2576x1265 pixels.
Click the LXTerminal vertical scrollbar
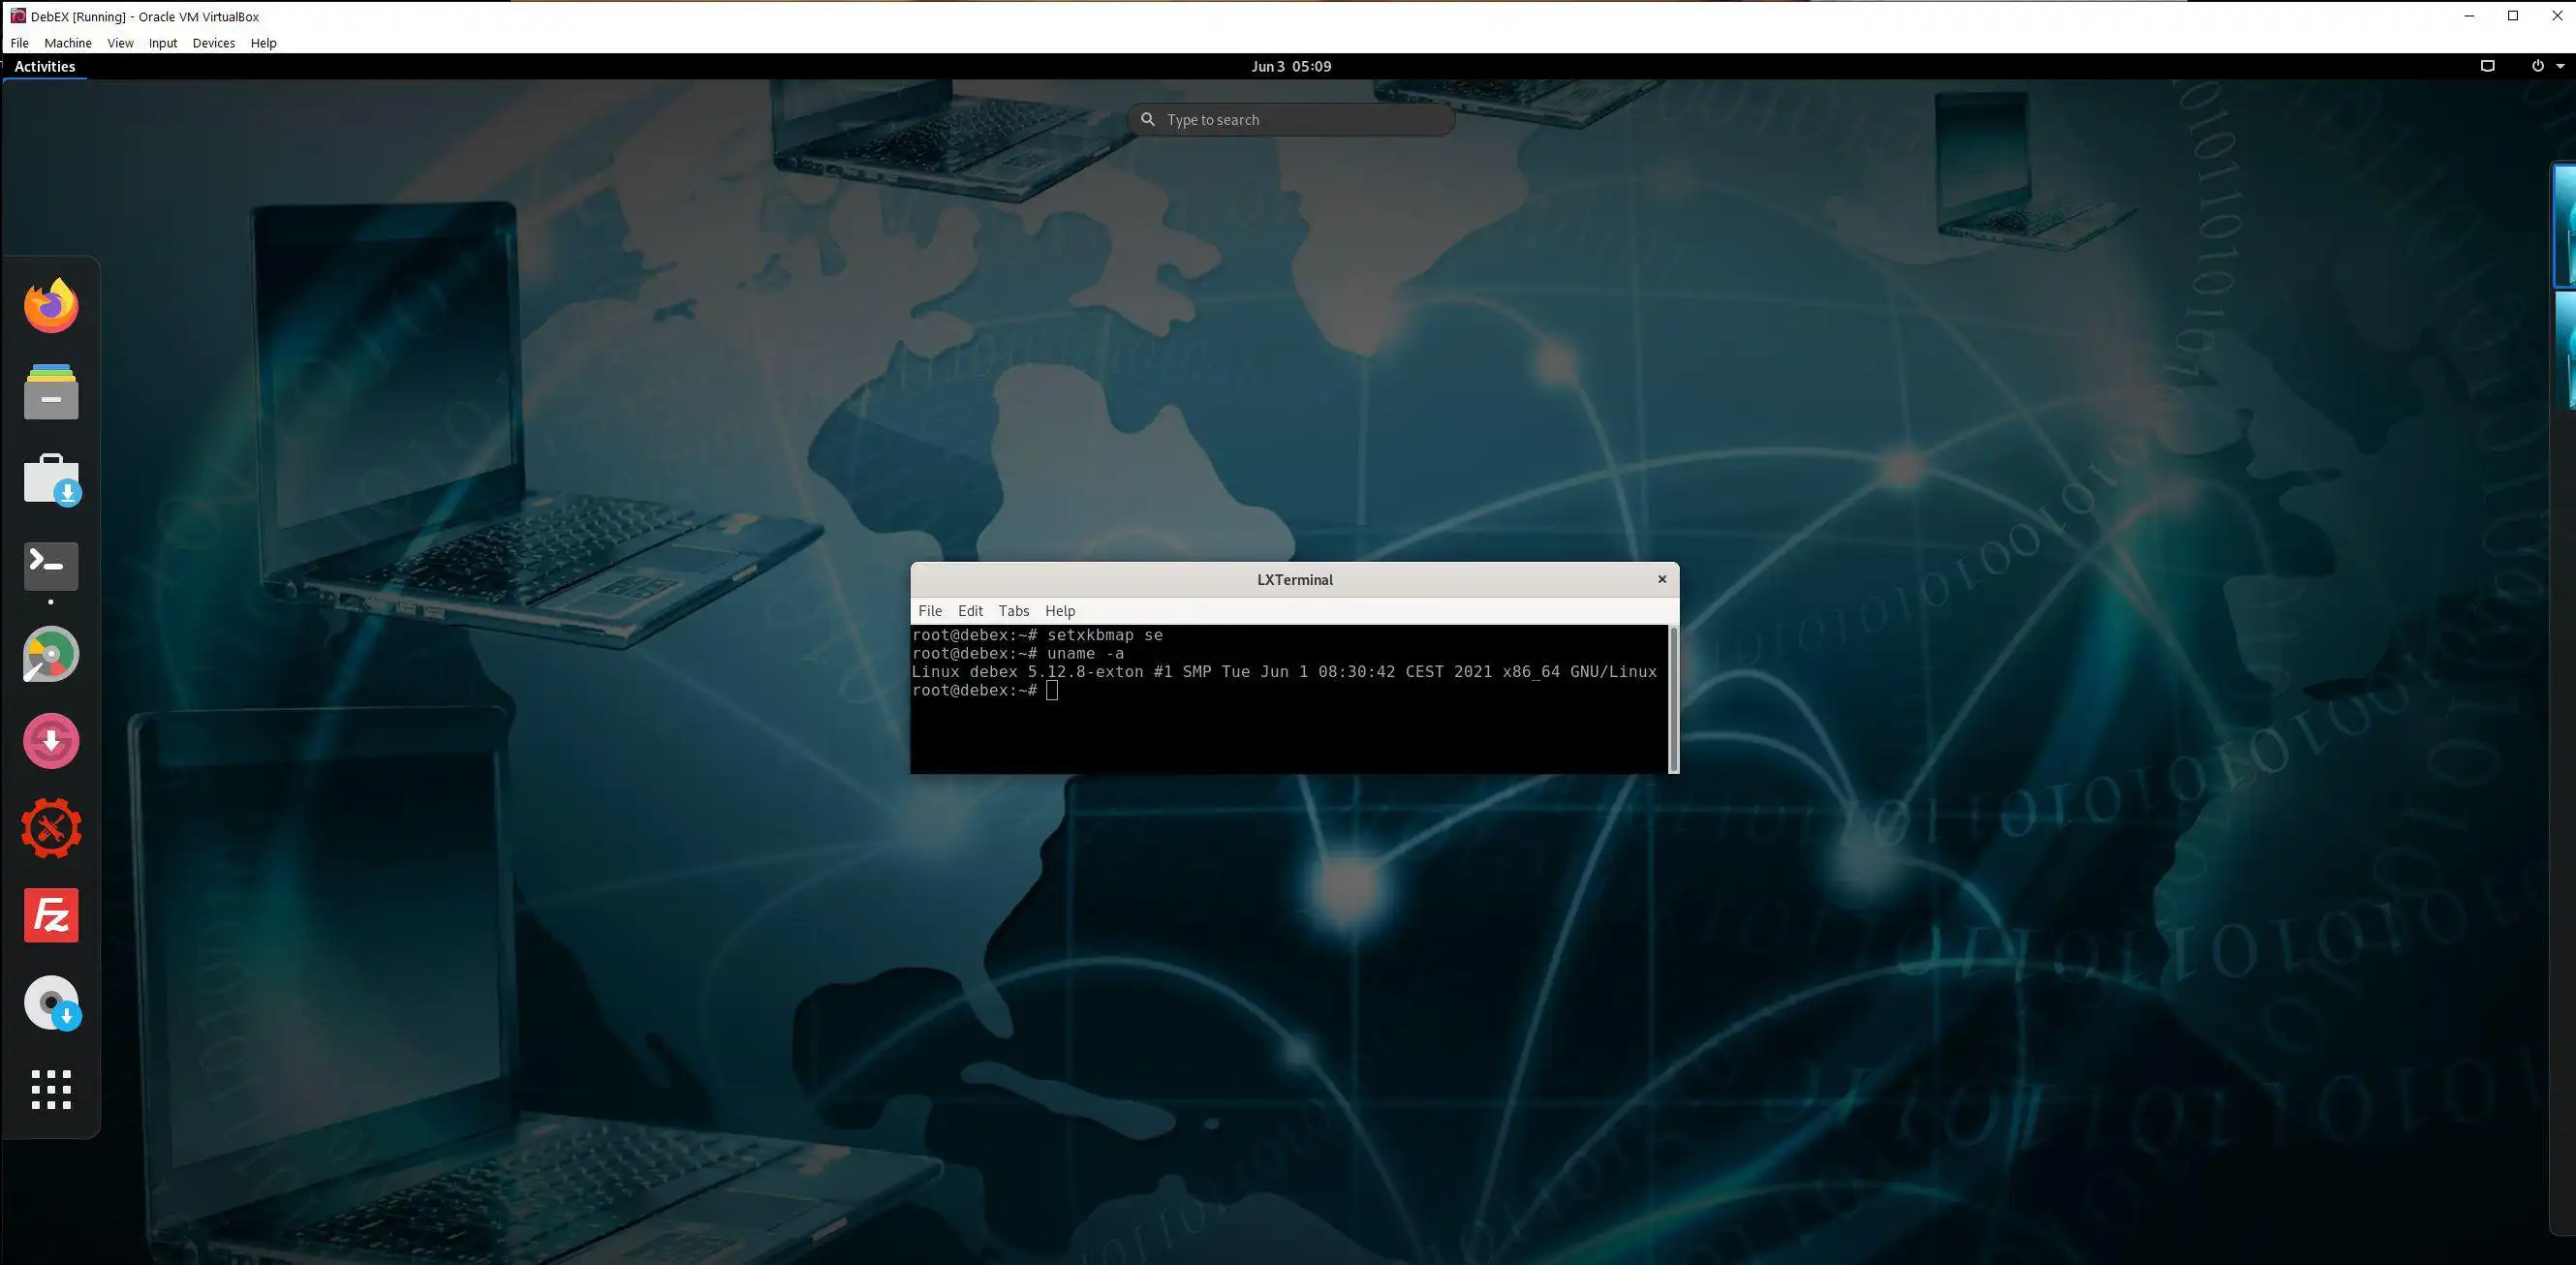(1673, 698)
